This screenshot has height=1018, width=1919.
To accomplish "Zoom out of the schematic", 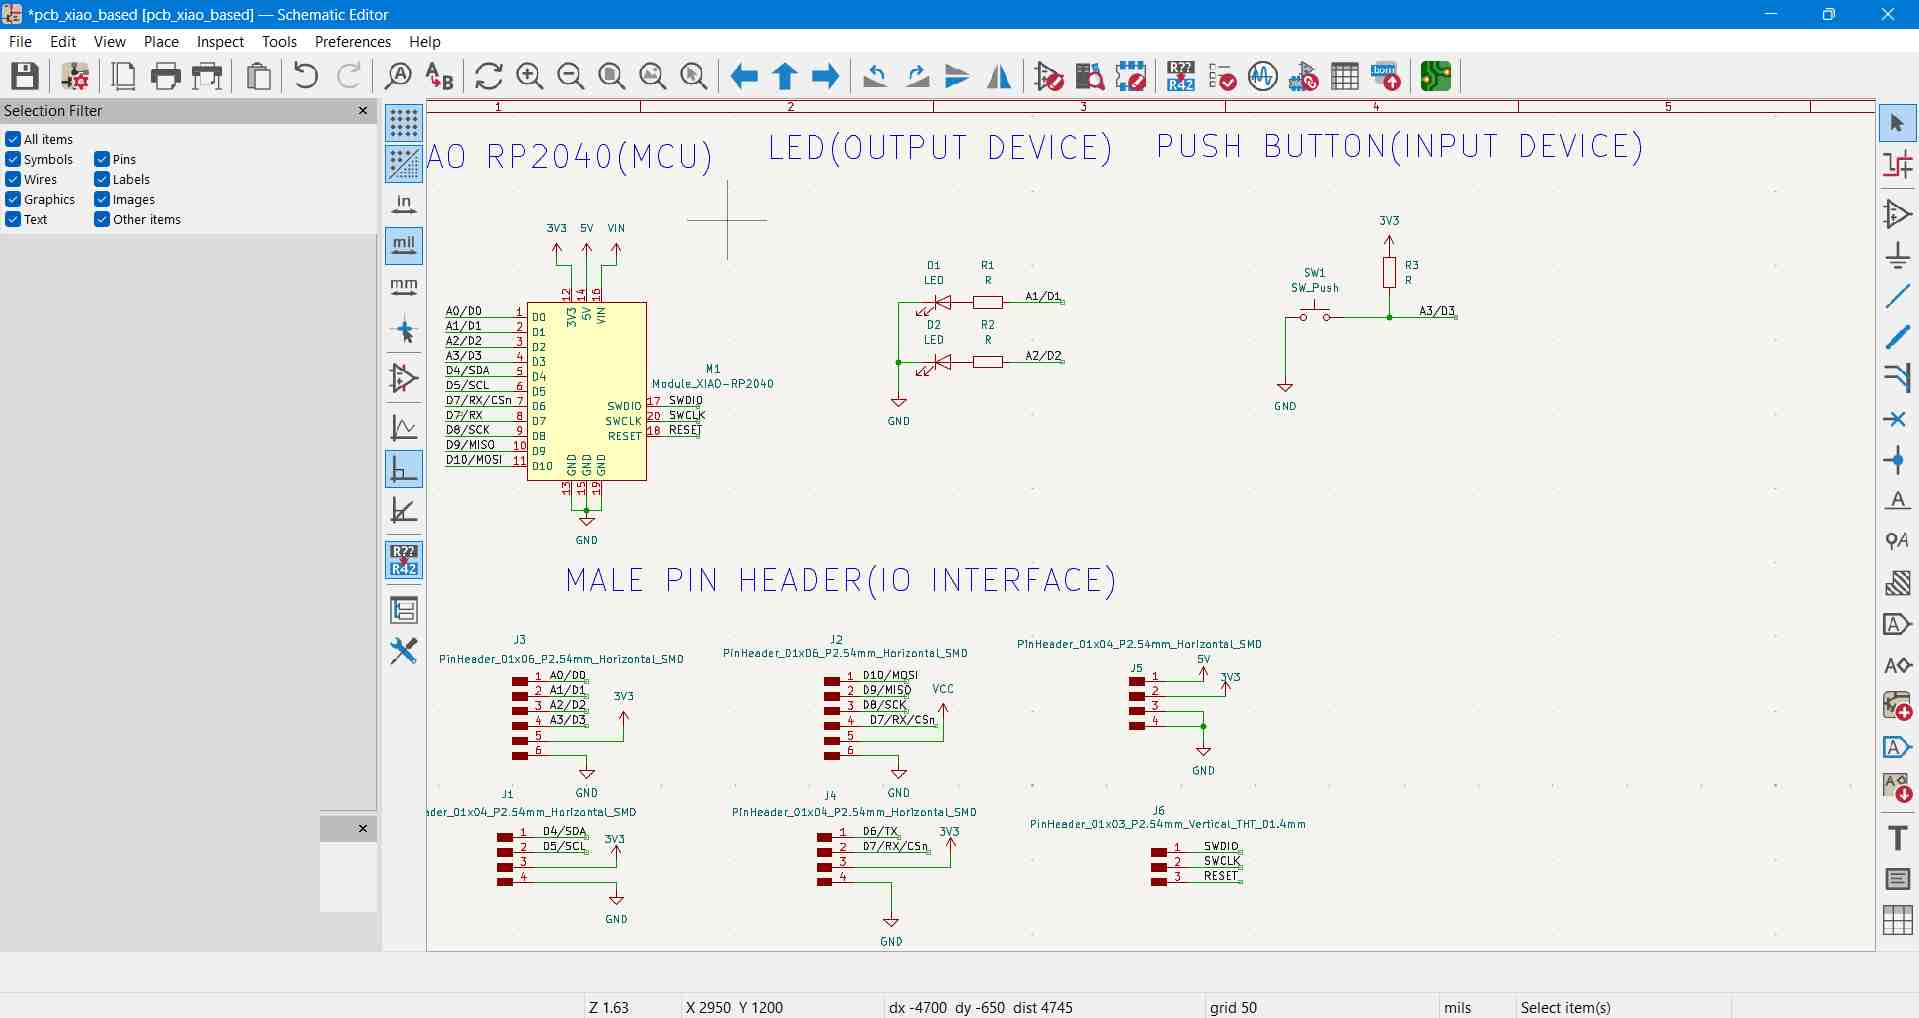I will (571, 76).
